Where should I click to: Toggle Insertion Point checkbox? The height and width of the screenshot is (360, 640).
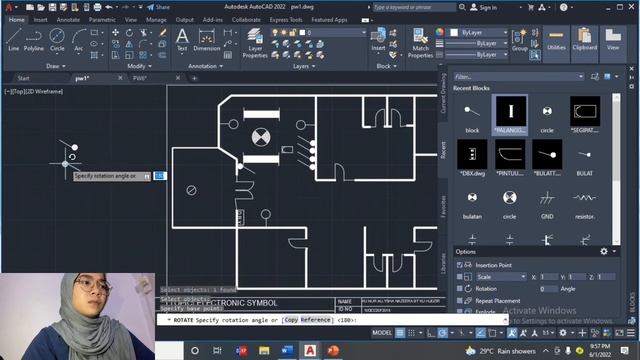click(459, 265)
